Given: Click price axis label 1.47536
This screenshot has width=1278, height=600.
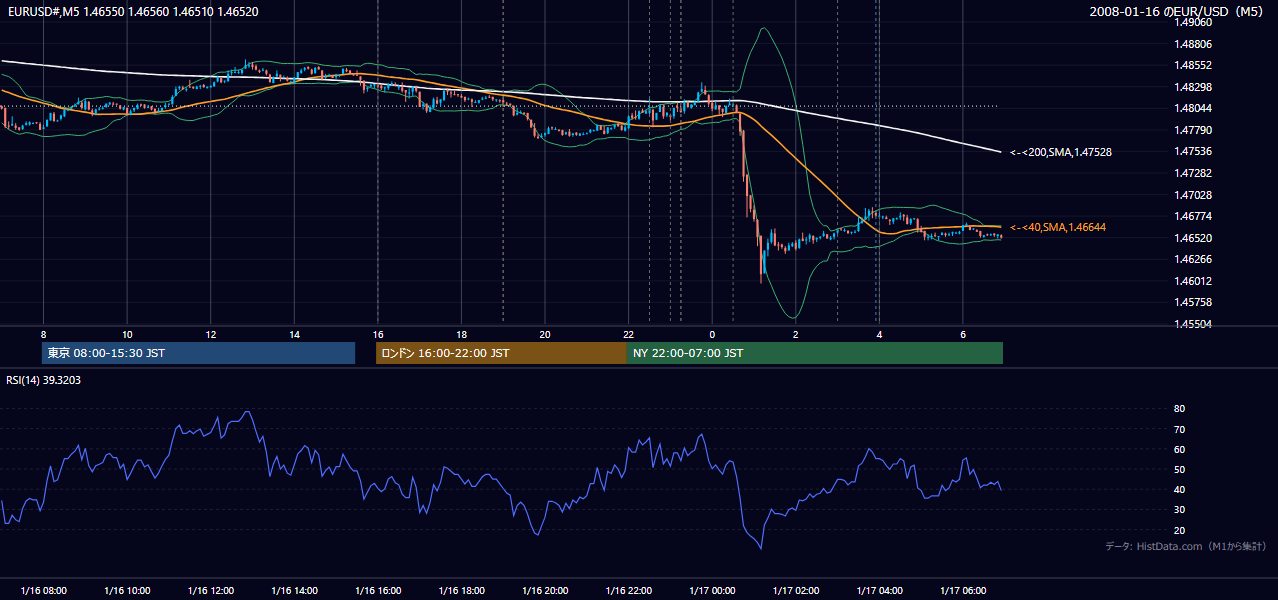Looking at the screenshot, I should point(1193,151).
